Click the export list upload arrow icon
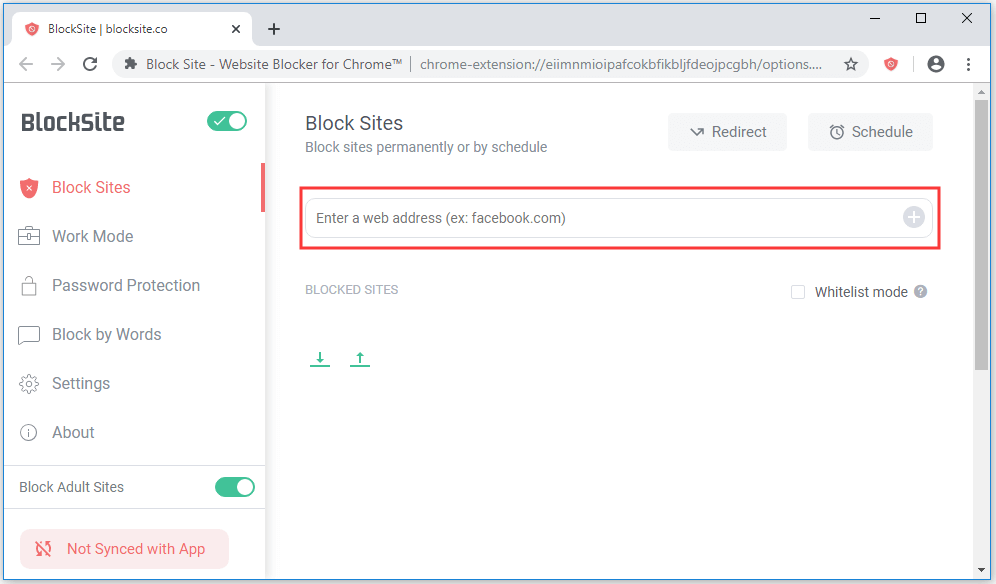This screenshot has width=996, height=584. click(360, 359)
